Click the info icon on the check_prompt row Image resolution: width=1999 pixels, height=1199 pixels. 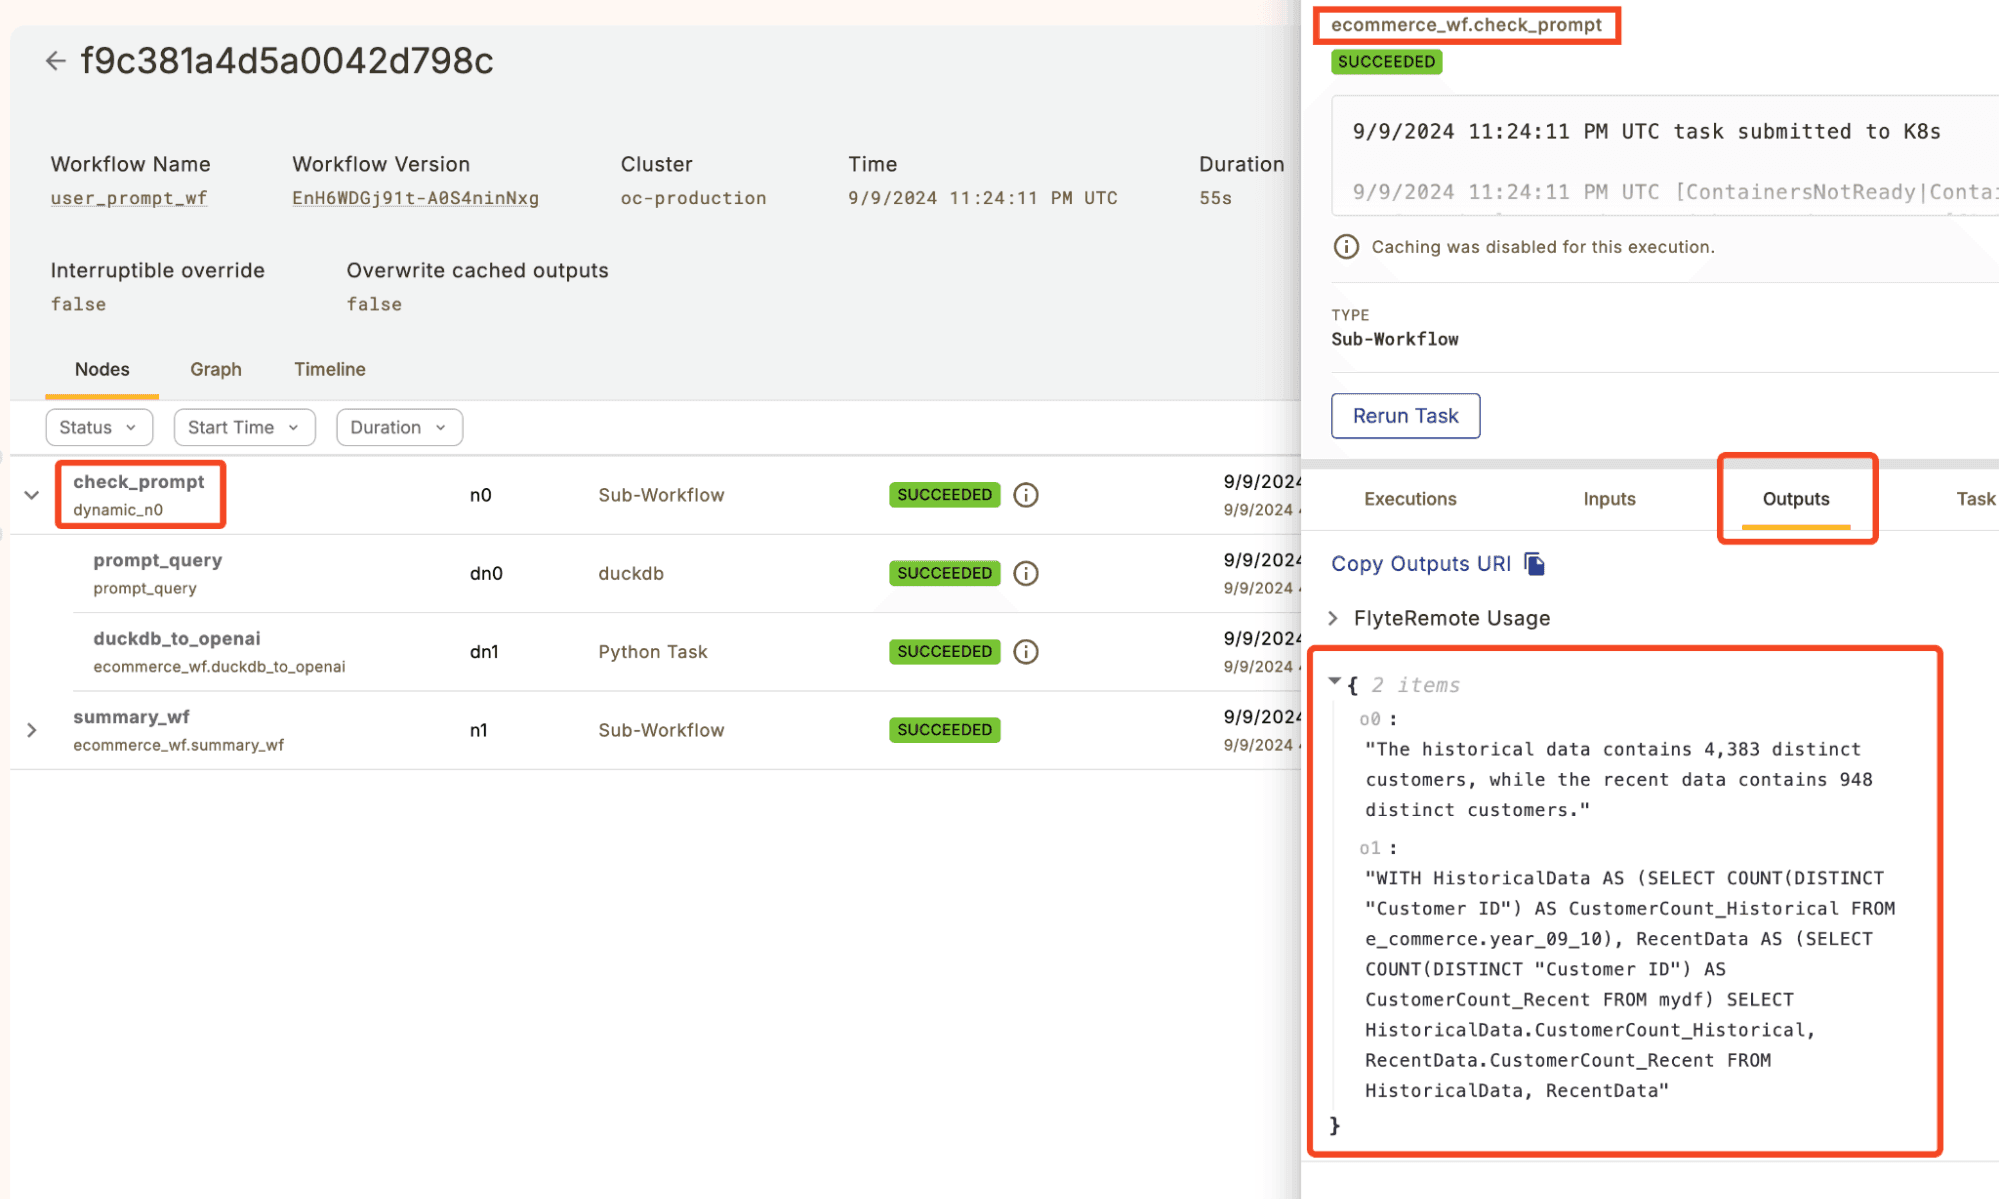point(1026,495)
